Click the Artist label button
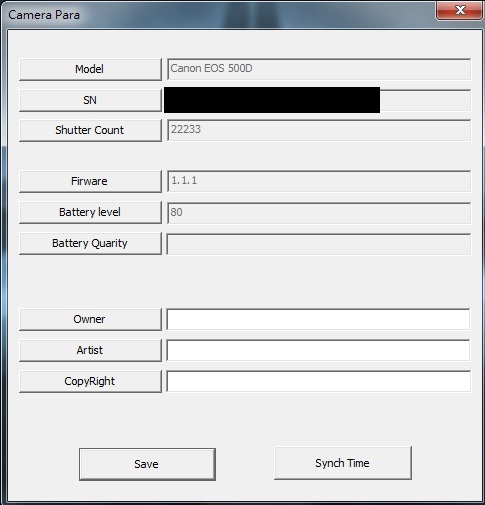485x505 pixels. [90, 350]
